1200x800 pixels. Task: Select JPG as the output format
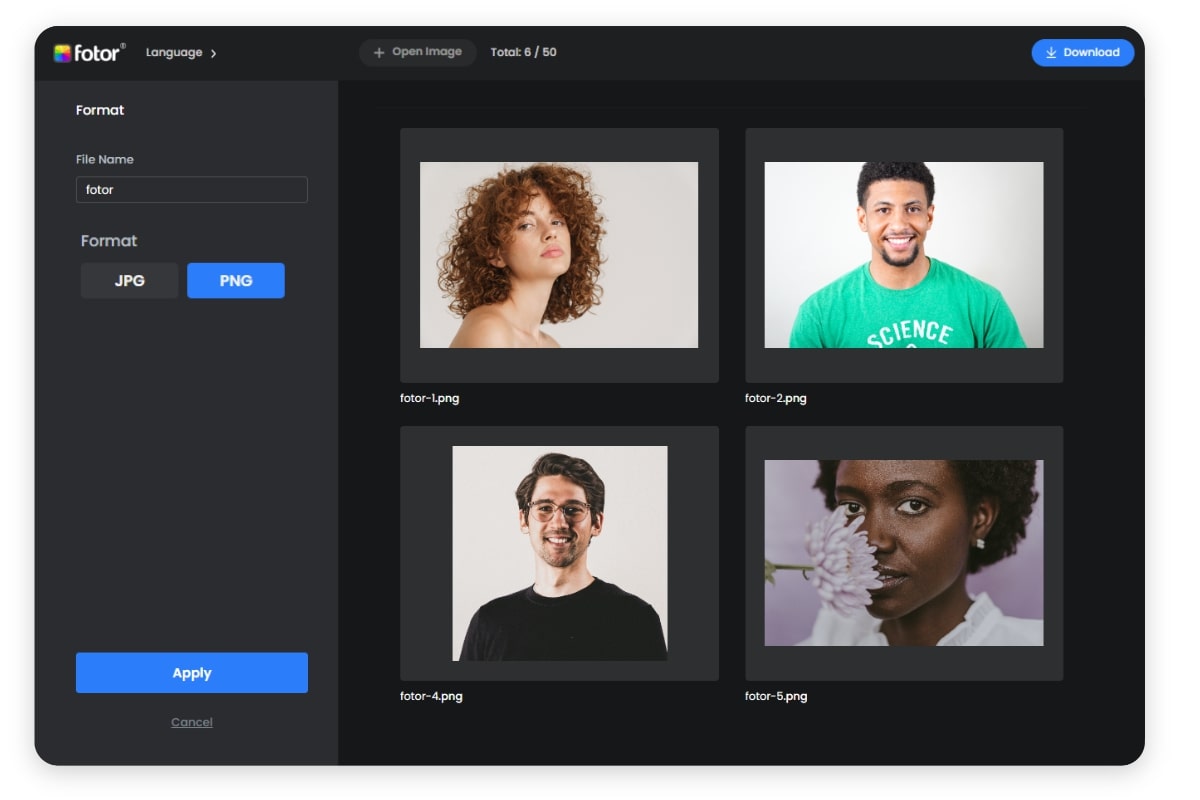tap(129, 280)
